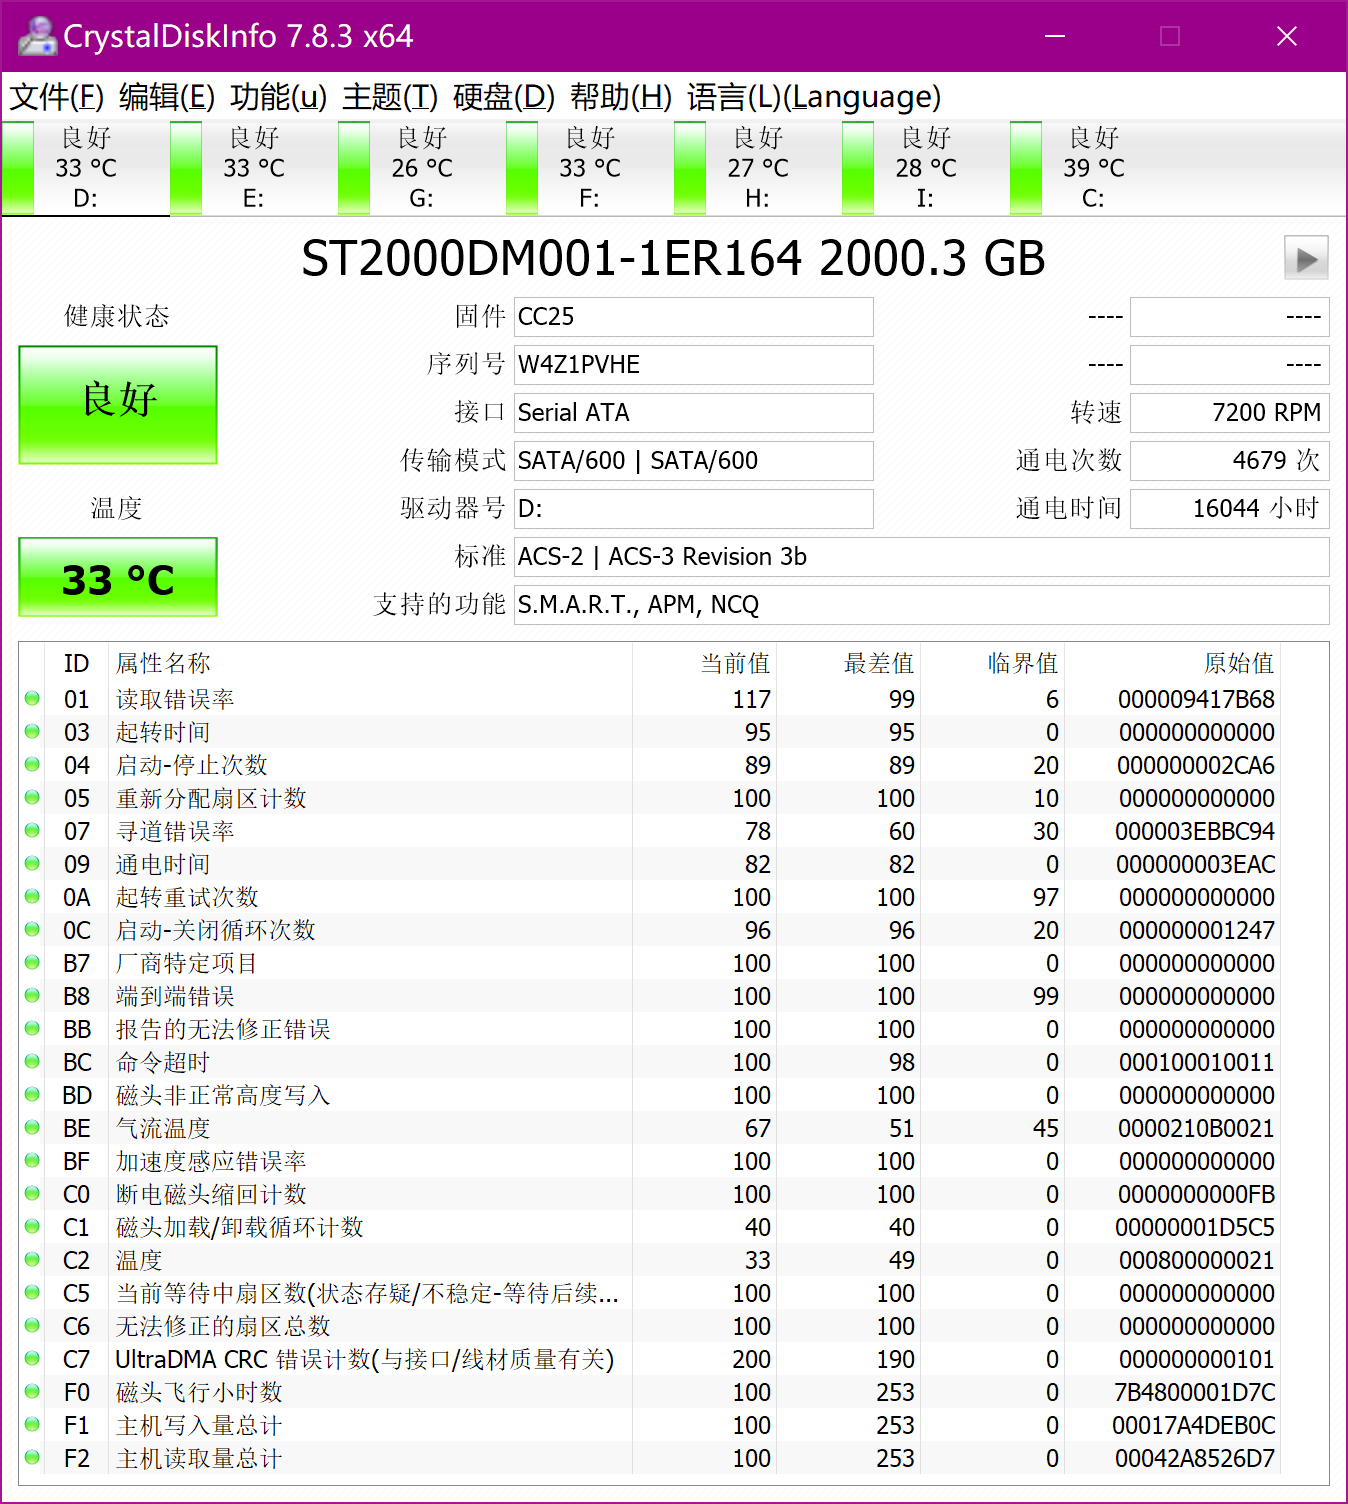The image size is (1348, 1504).
Task: Switch to the C: drive tab
Action: [1093, 168]
